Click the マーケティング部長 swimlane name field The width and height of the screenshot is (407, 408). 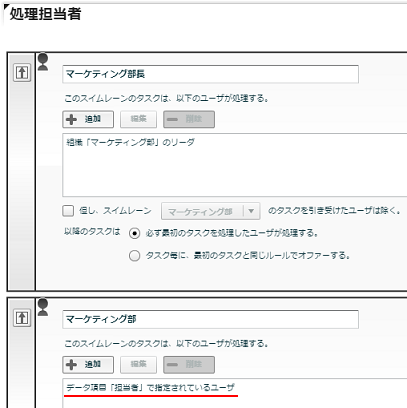pos(210,74)
